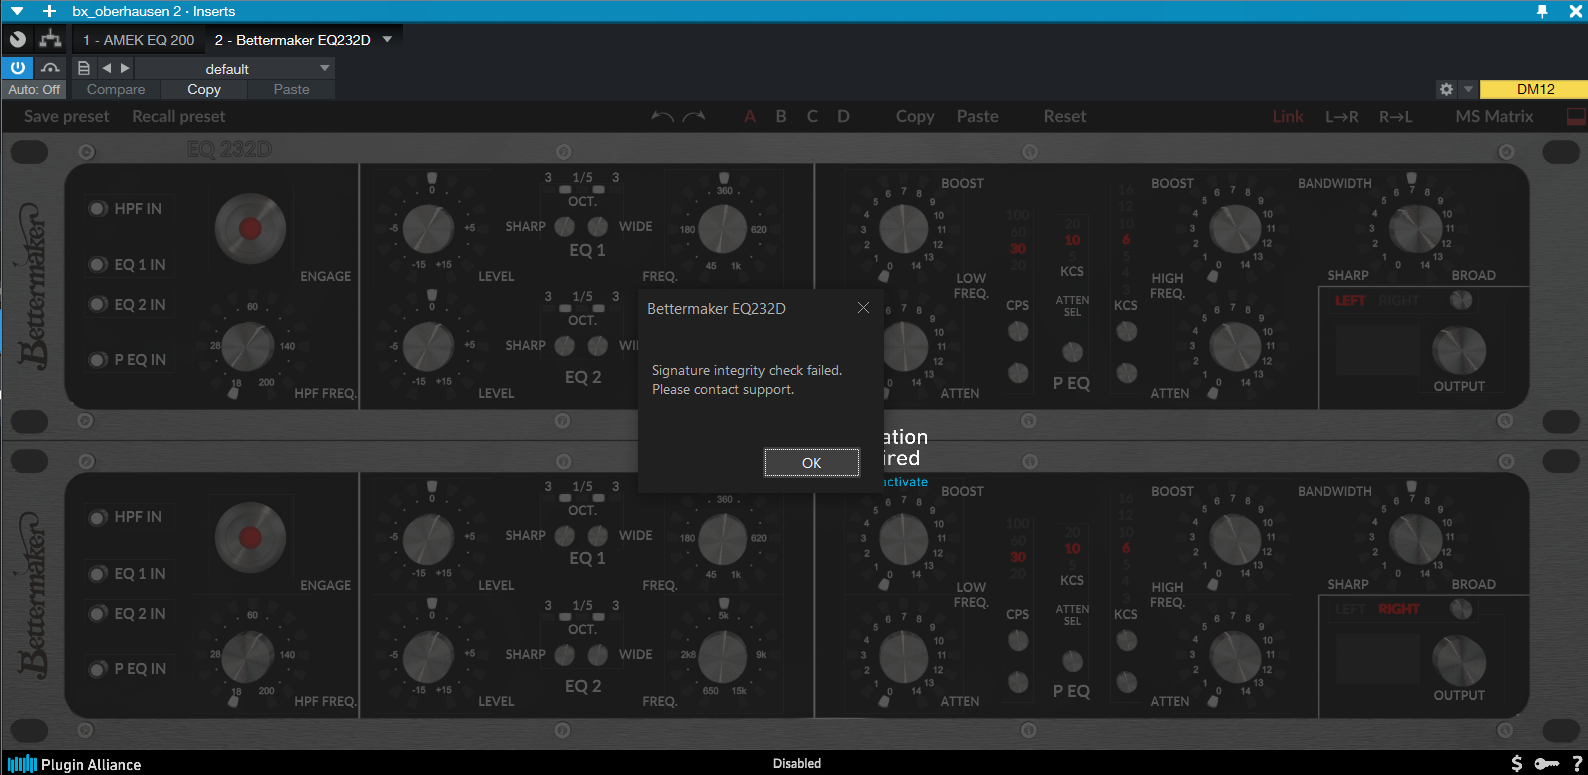Toggle the plugin power bypass button
The width and height of the screenshot is (1588, 775).
pos(18,68)
